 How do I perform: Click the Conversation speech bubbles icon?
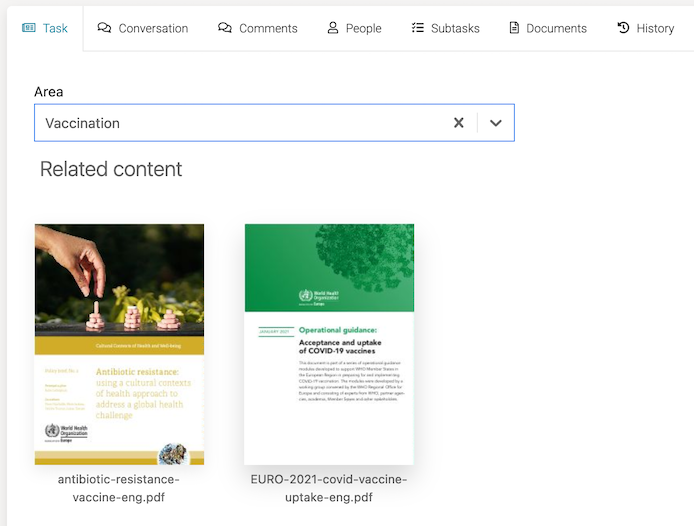coord(104,28)
